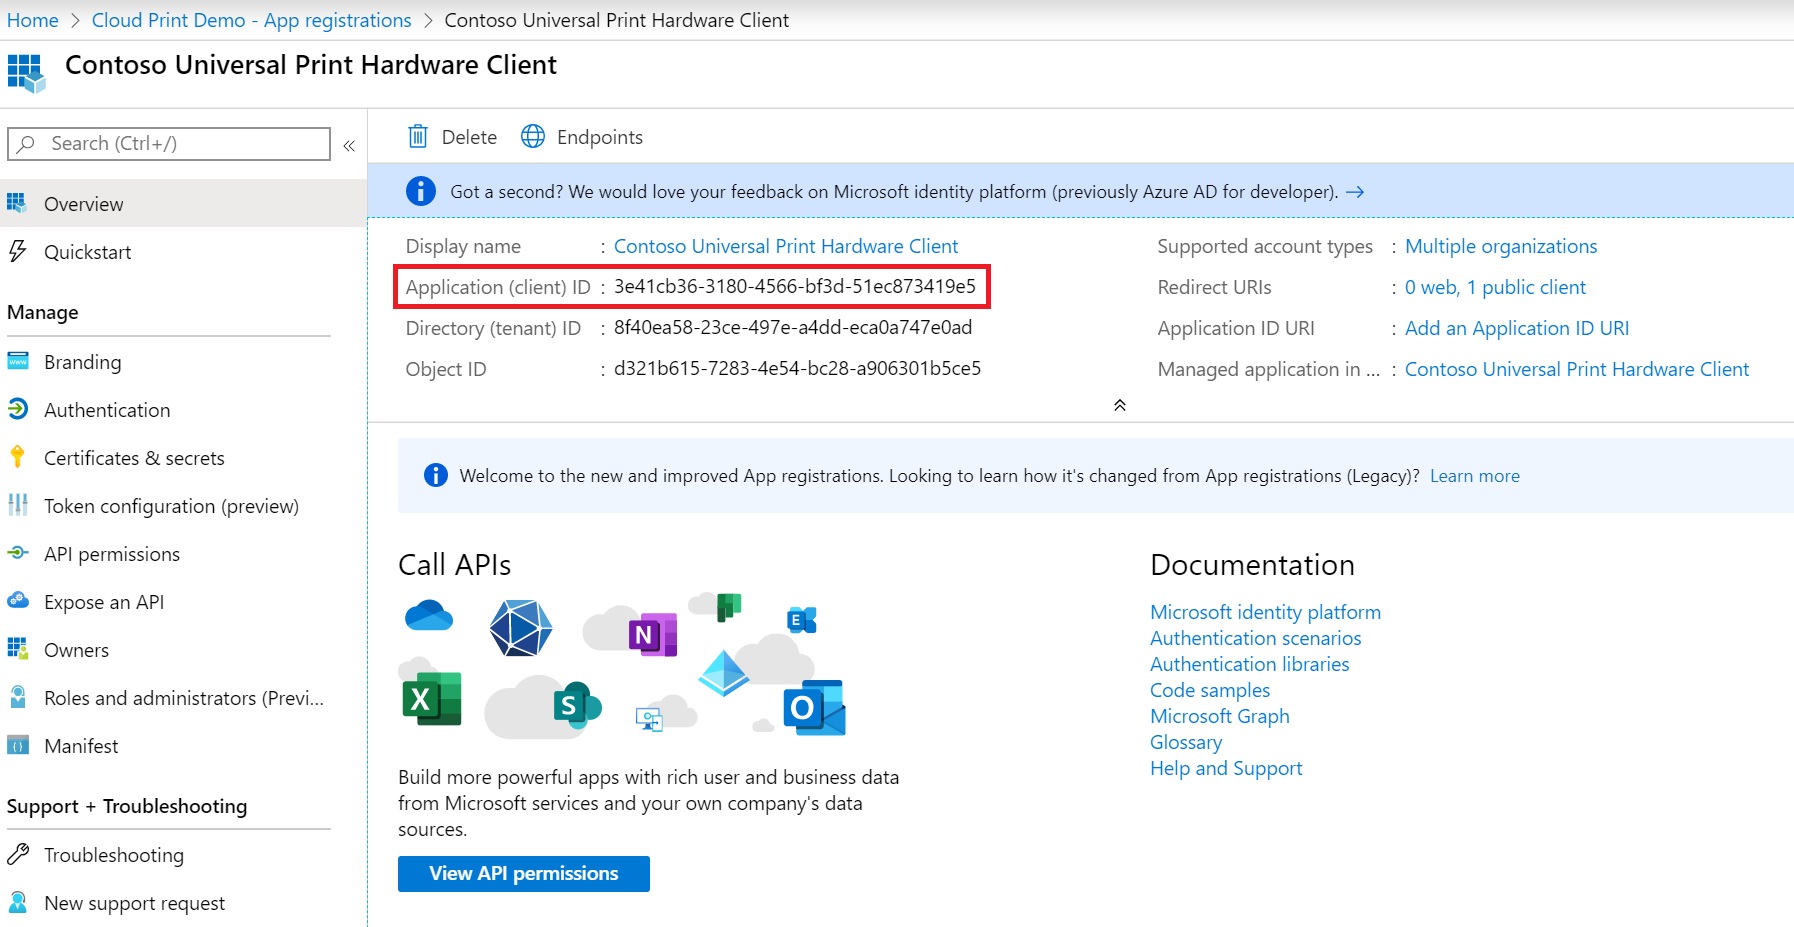
Task: Click the Home breadcrumb link
Action: 32,20
